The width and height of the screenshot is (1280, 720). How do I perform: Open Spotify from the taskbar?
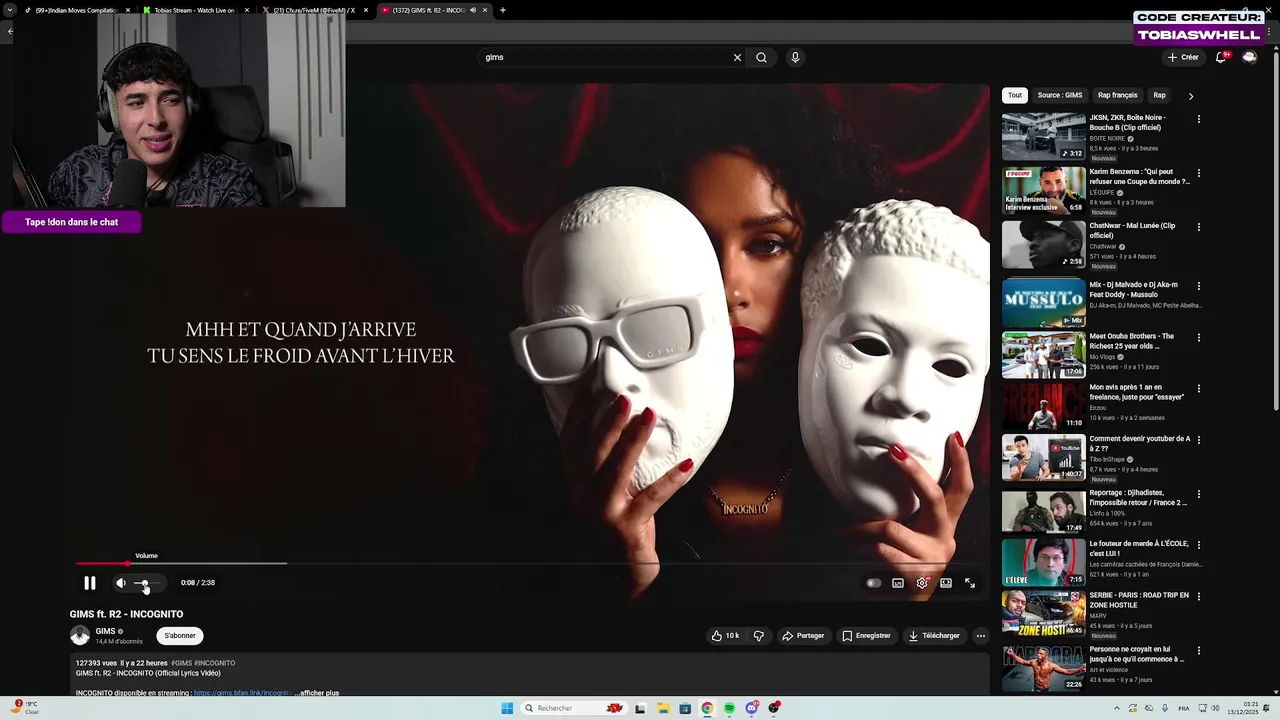click(729, 708)
